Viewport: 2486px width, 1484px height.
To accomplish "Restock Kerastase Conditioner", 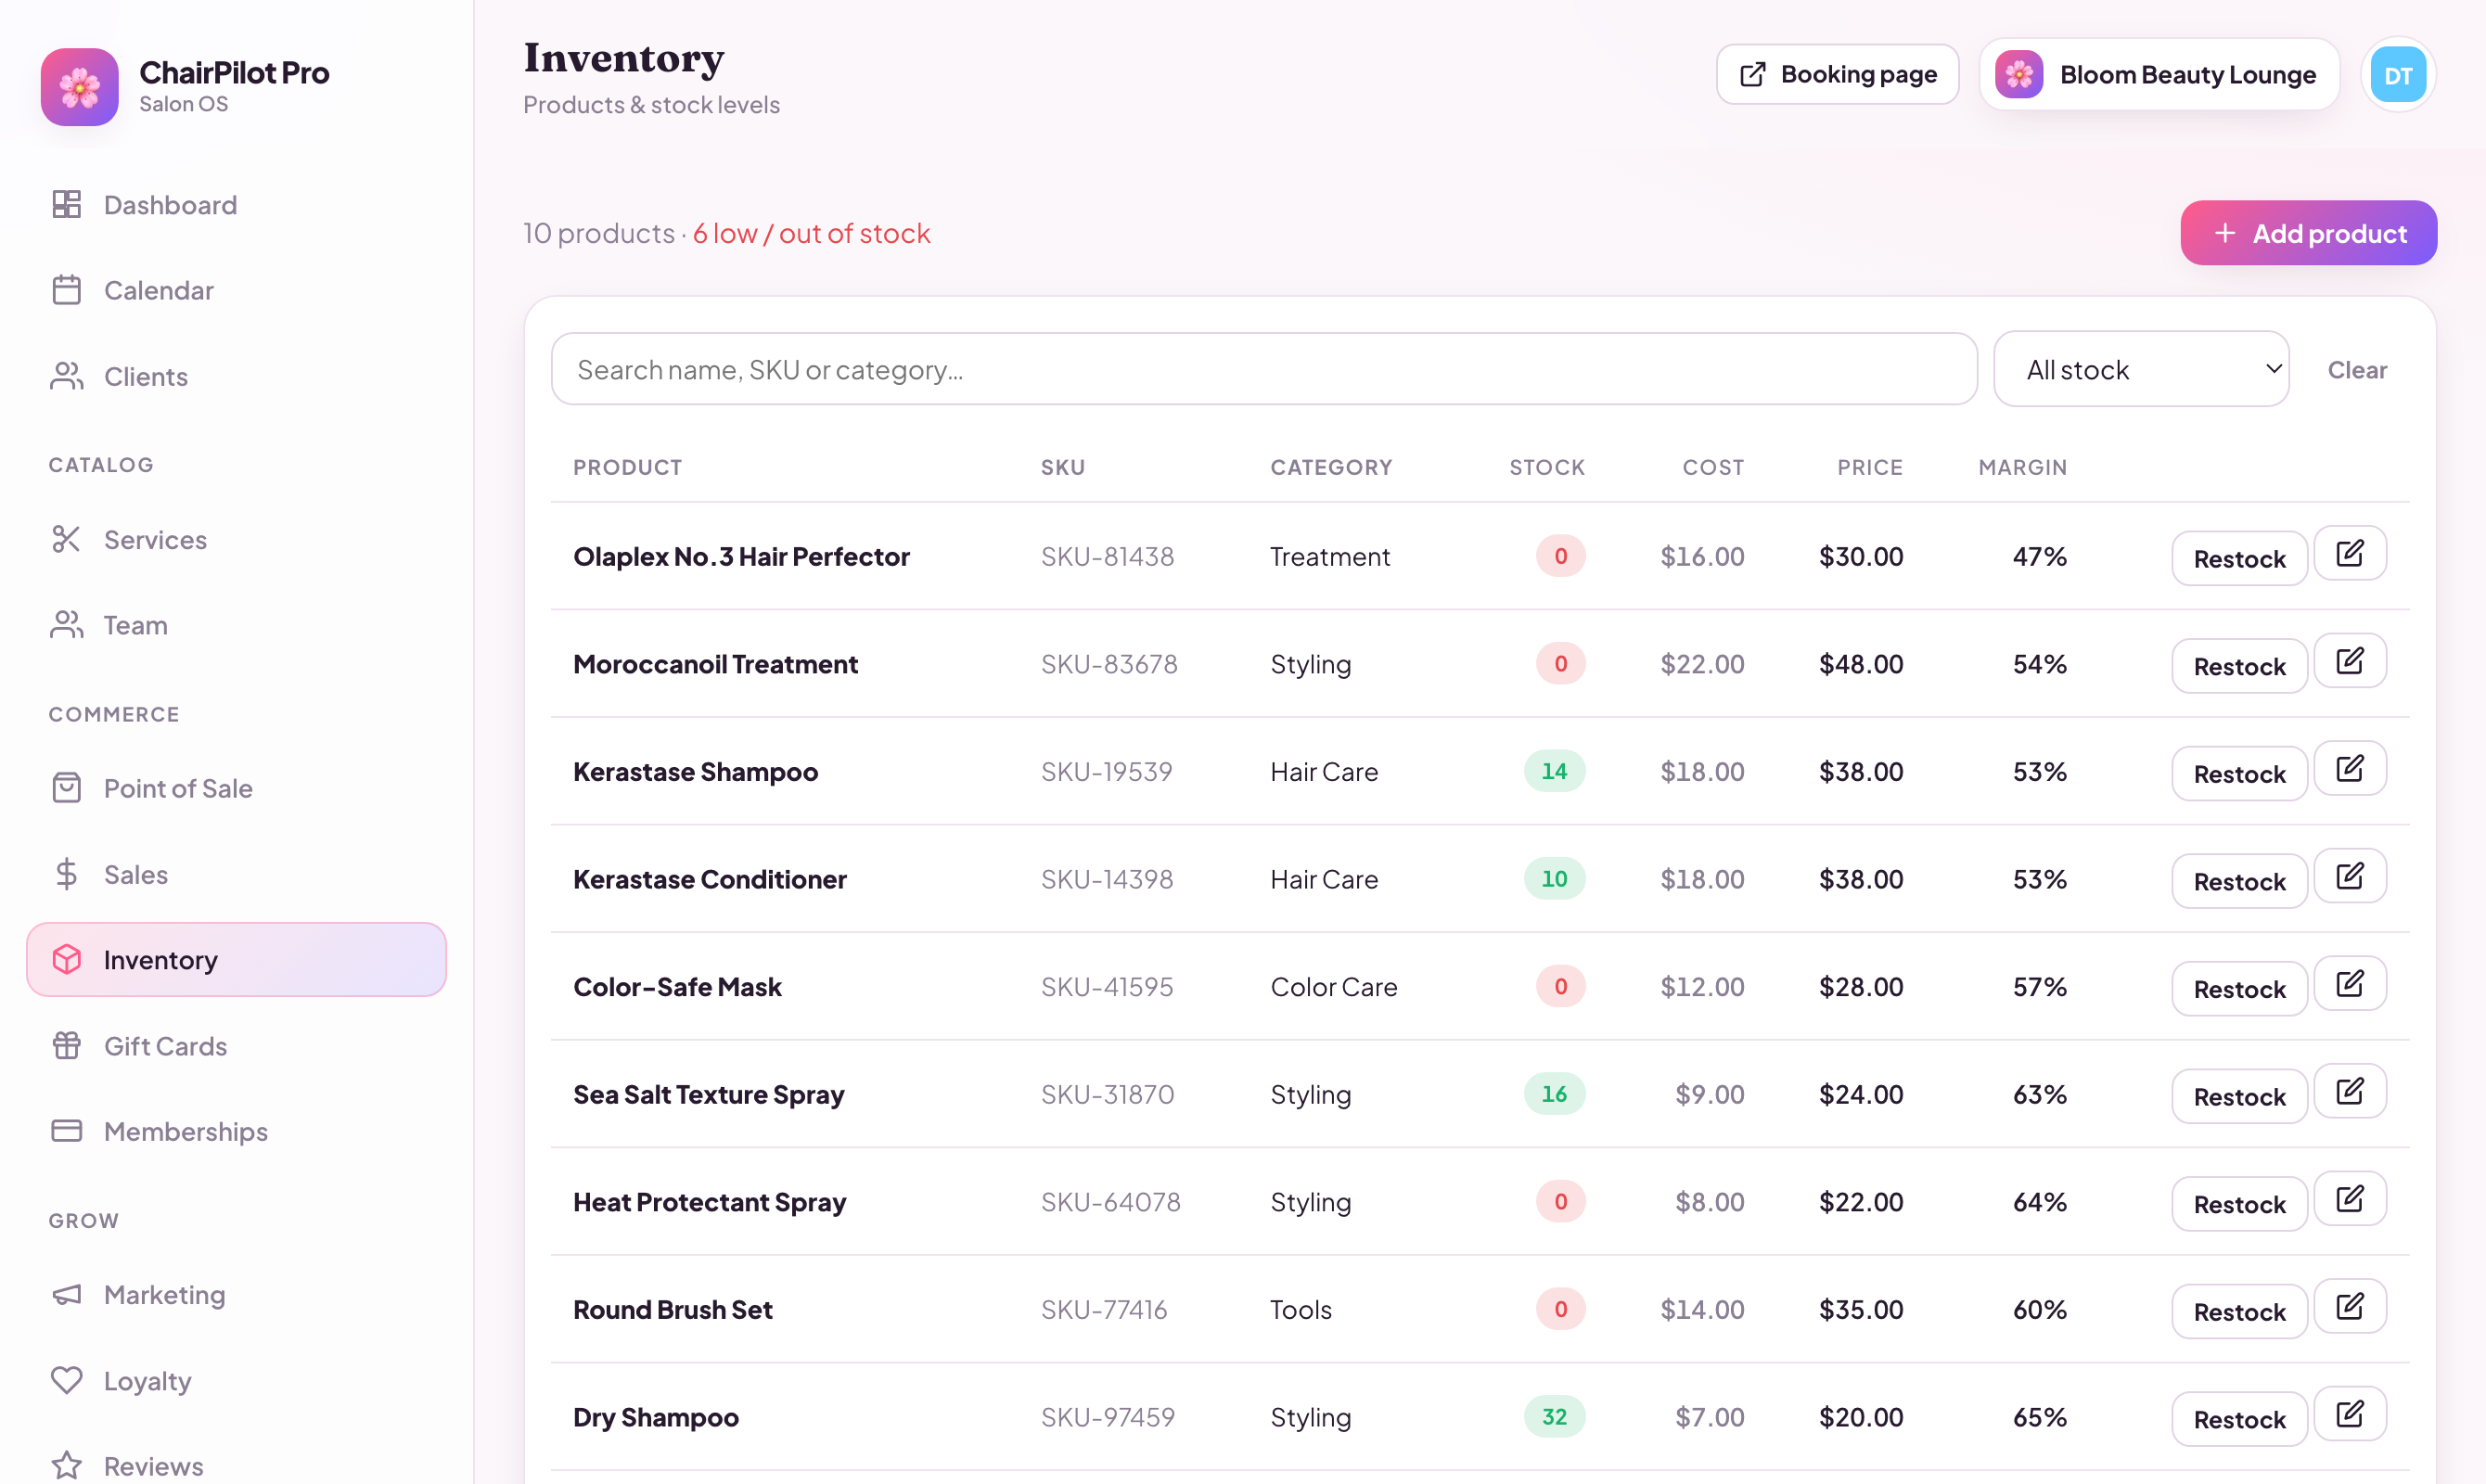I will tap(2239, 881).
